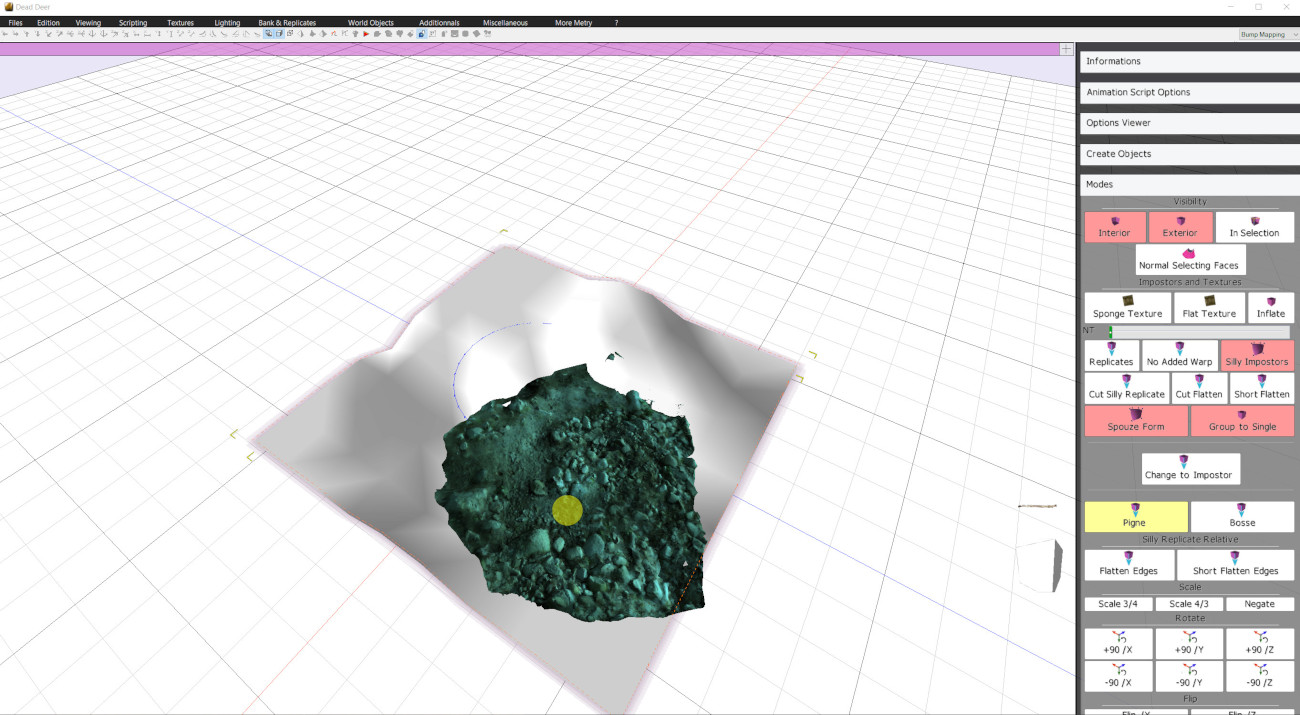Open the Files menu
Image resolution: width=1300 pixels, height=715 pixels.
pos(15,22)
